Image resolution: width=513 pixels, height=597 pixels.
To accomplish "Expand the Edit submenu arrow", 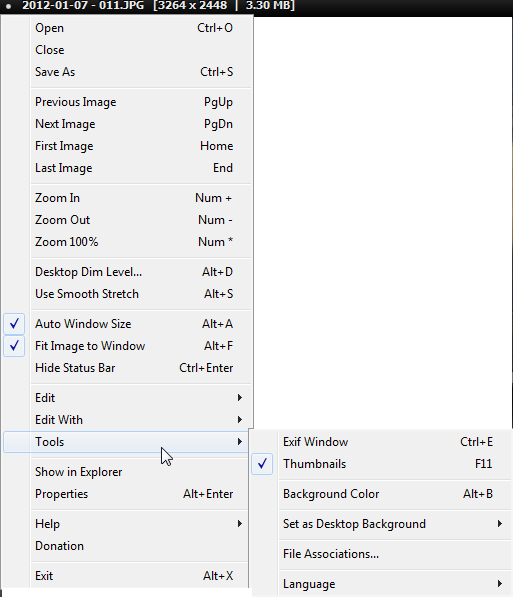I will coord(240,398).
